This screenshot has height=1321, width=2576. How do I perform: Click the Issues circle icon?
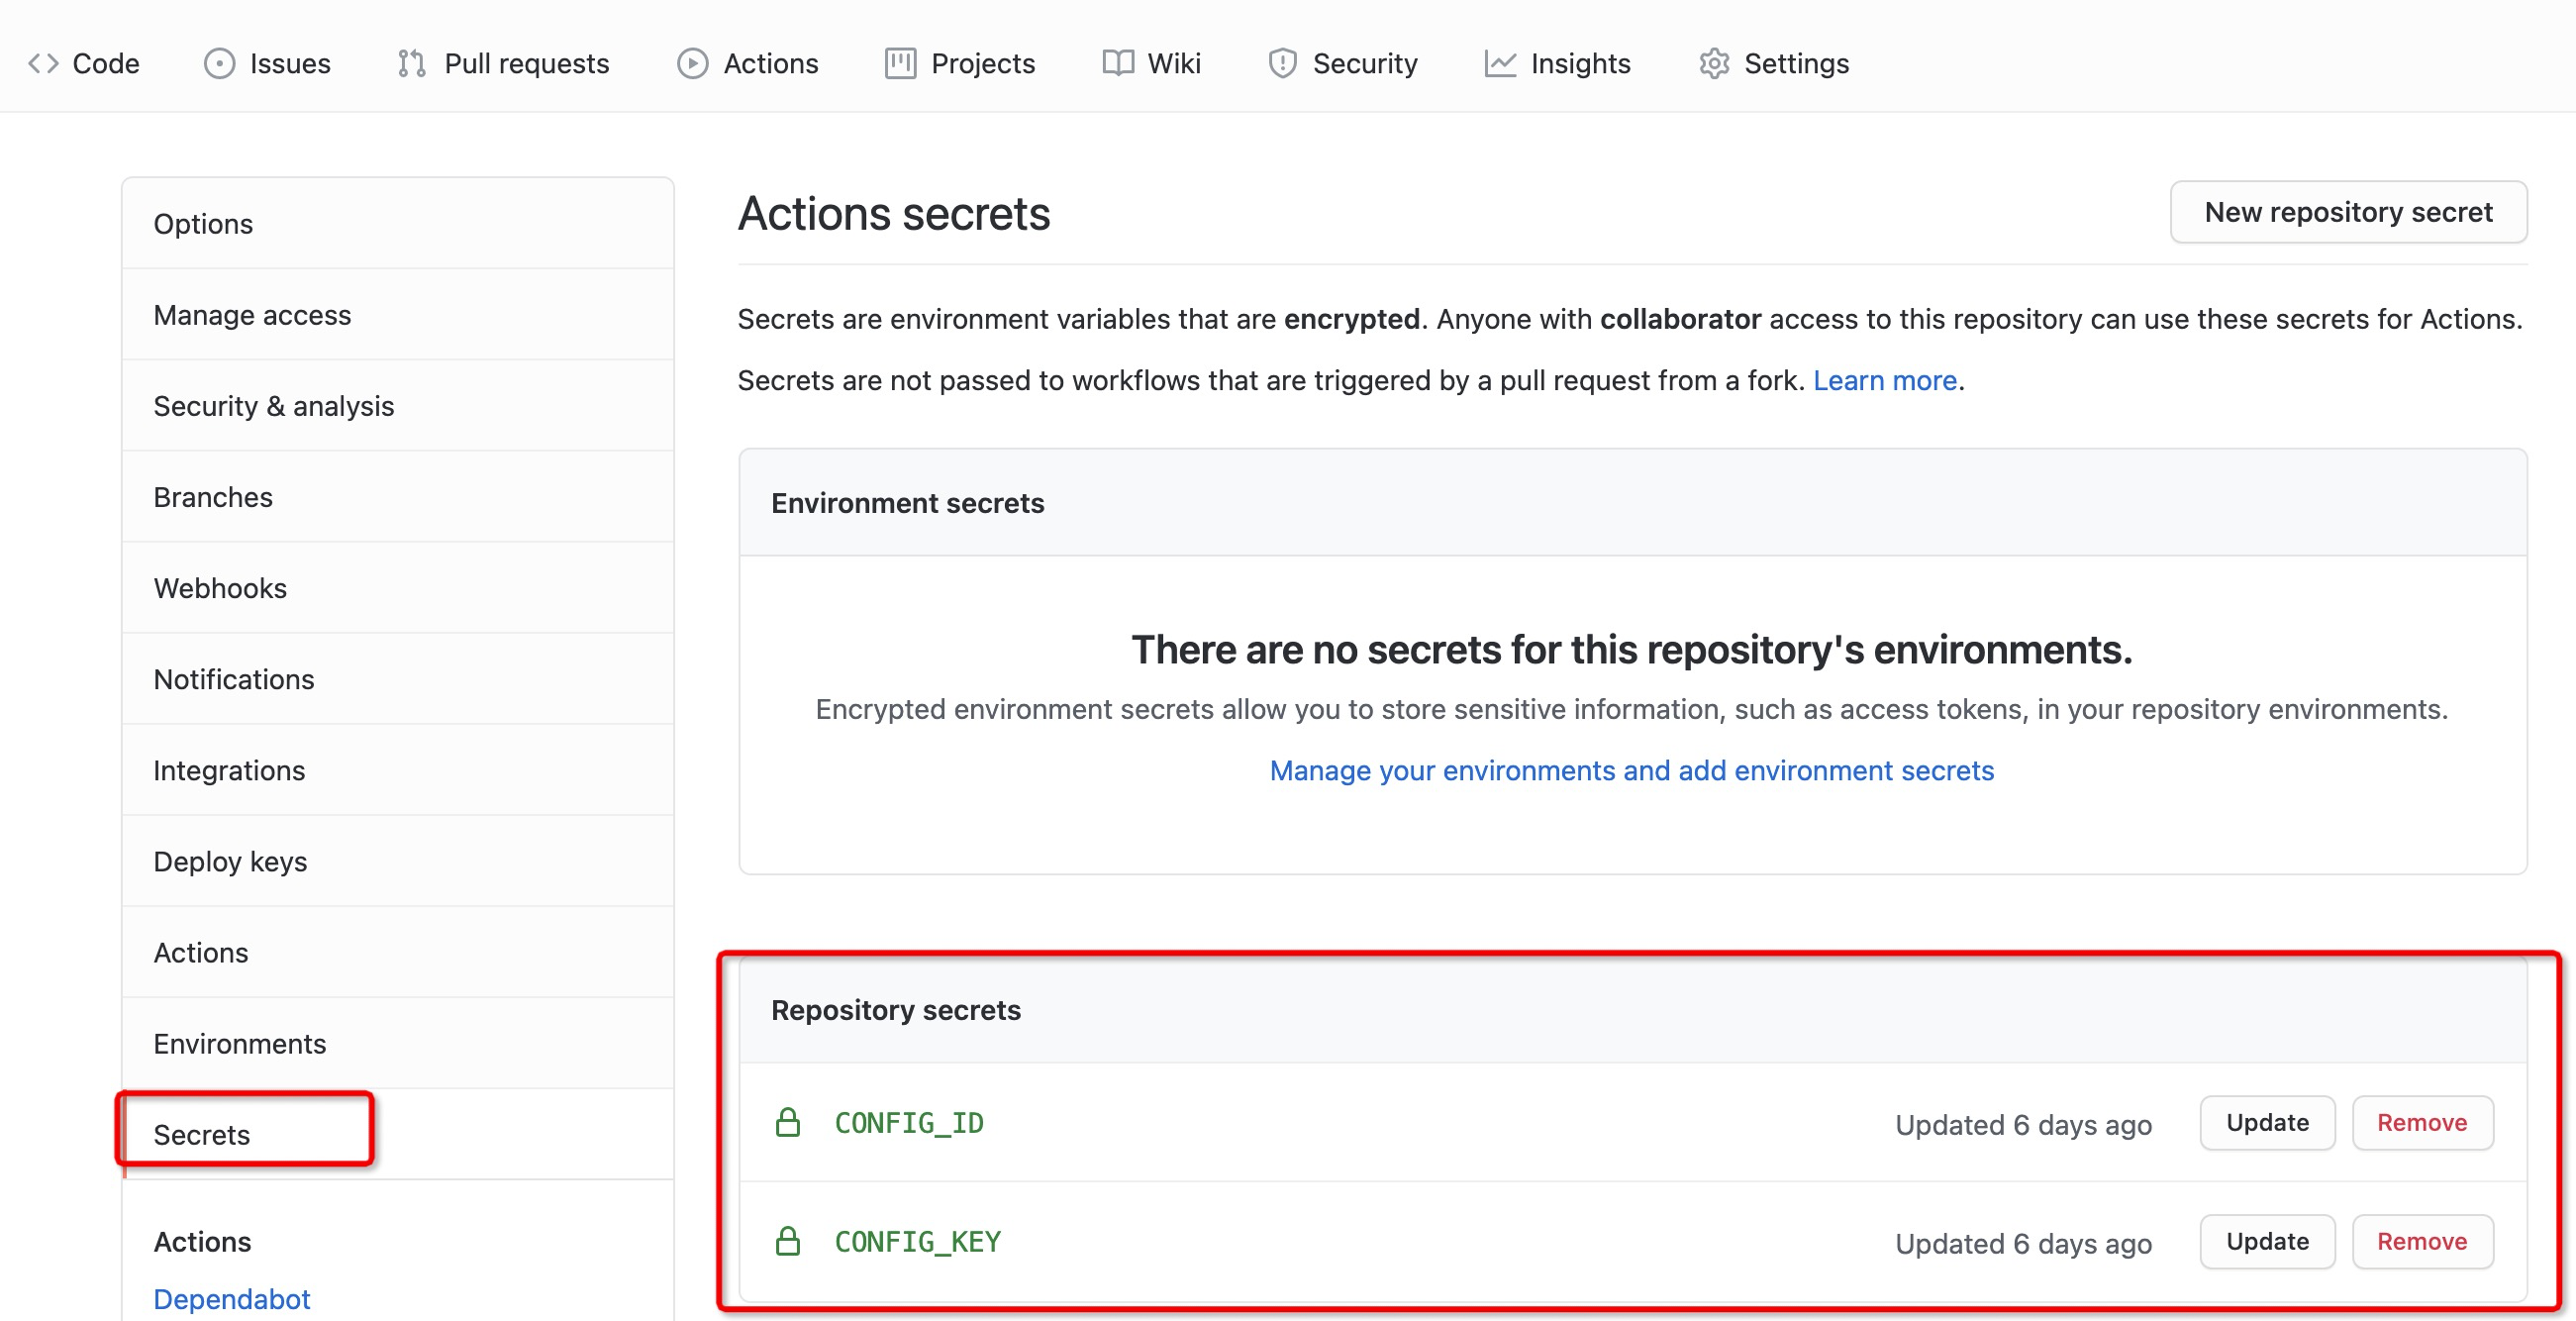[219, 63]
